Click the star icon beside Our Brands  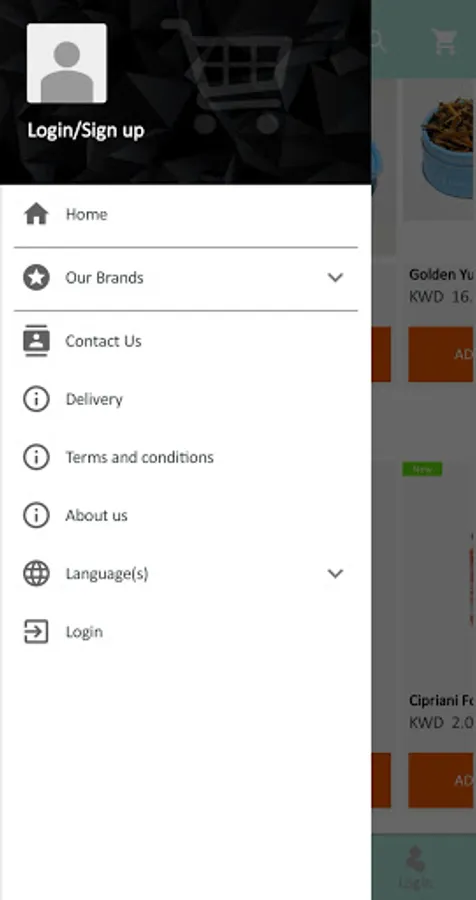click(36, 278)
